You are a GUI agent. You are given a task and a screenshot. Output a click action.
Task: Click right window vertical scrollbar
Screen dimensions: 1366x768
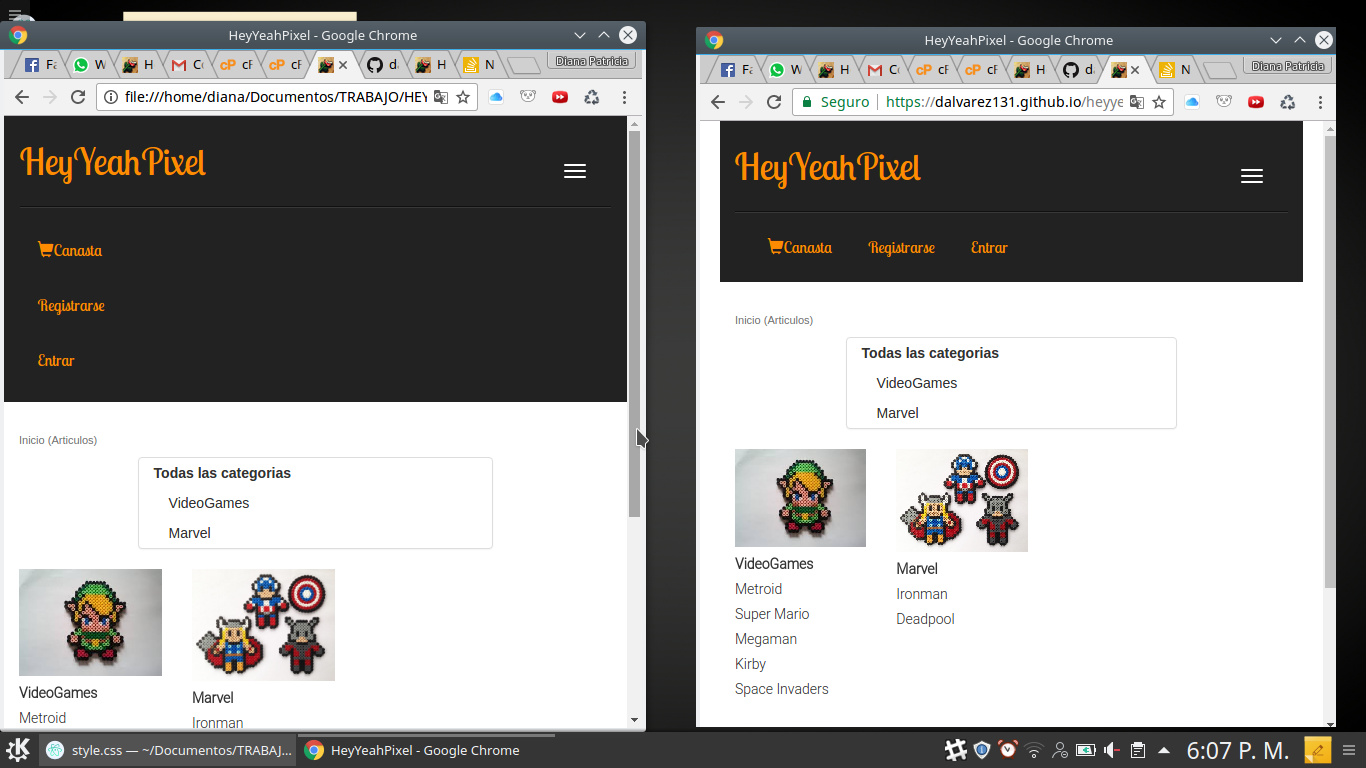coord(1330,362)
